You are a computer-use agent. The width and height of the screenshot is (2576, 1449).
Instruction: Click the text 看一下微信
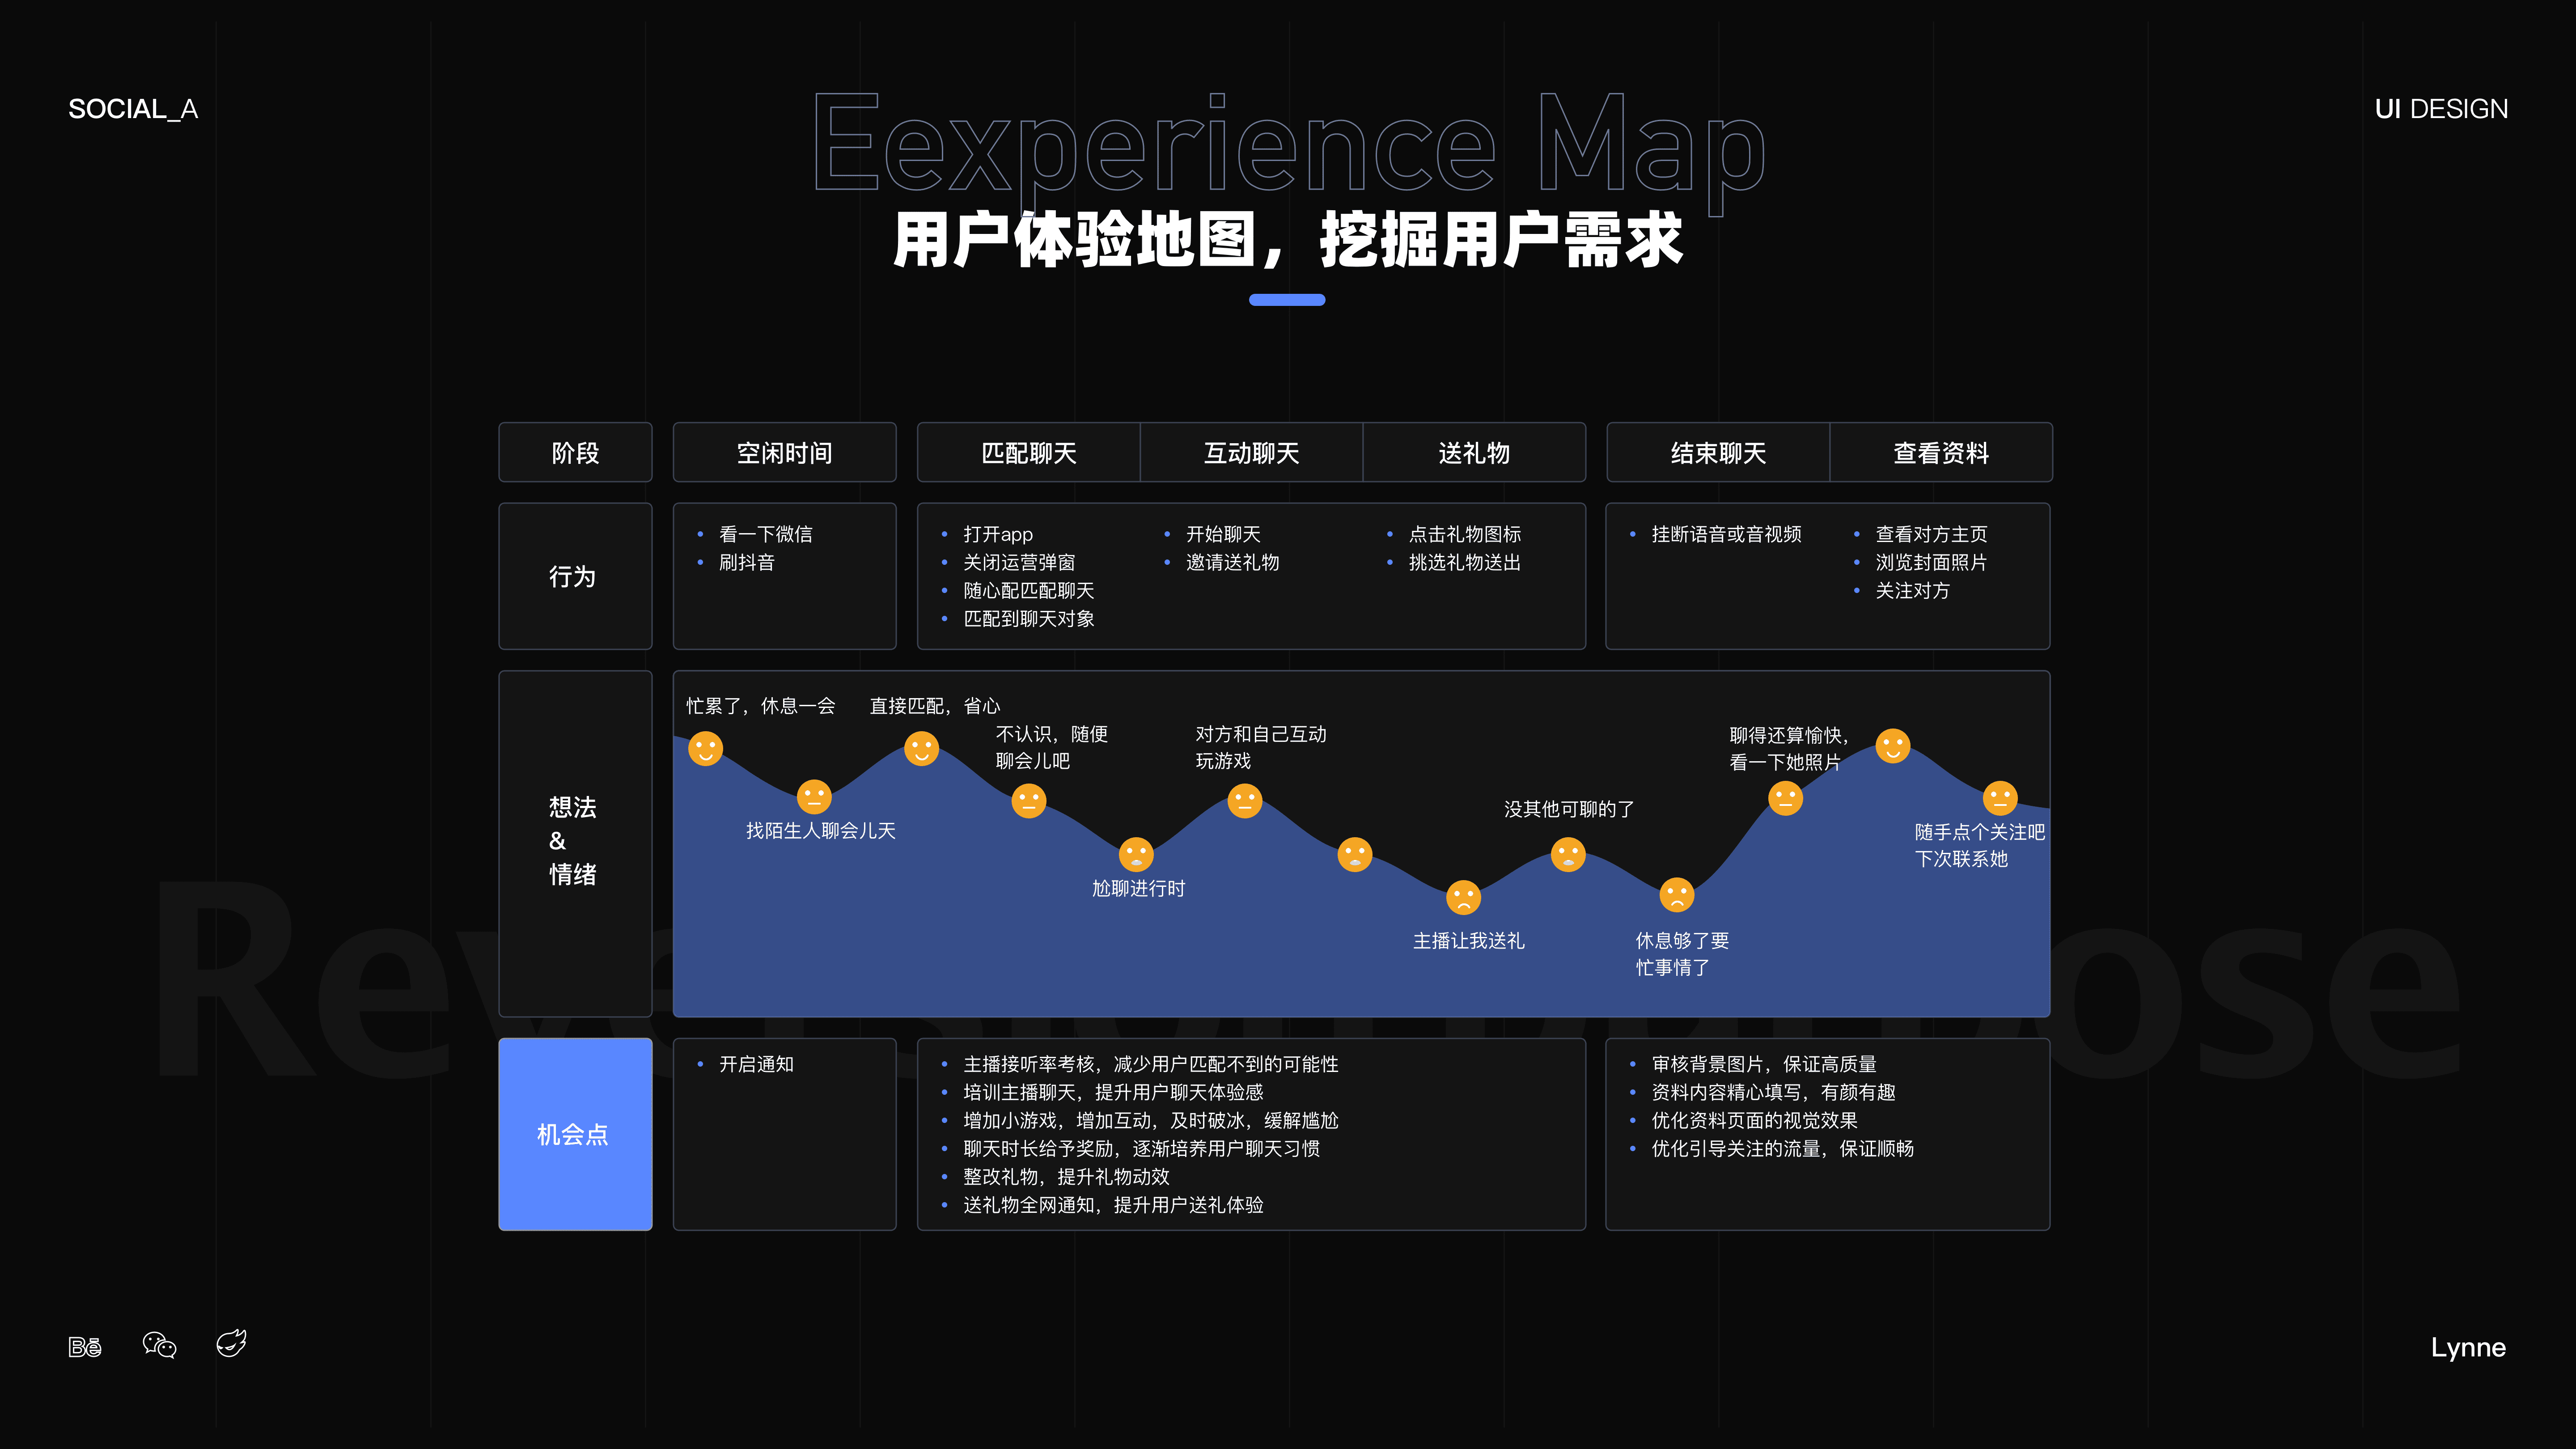click(x=766, y=534)
